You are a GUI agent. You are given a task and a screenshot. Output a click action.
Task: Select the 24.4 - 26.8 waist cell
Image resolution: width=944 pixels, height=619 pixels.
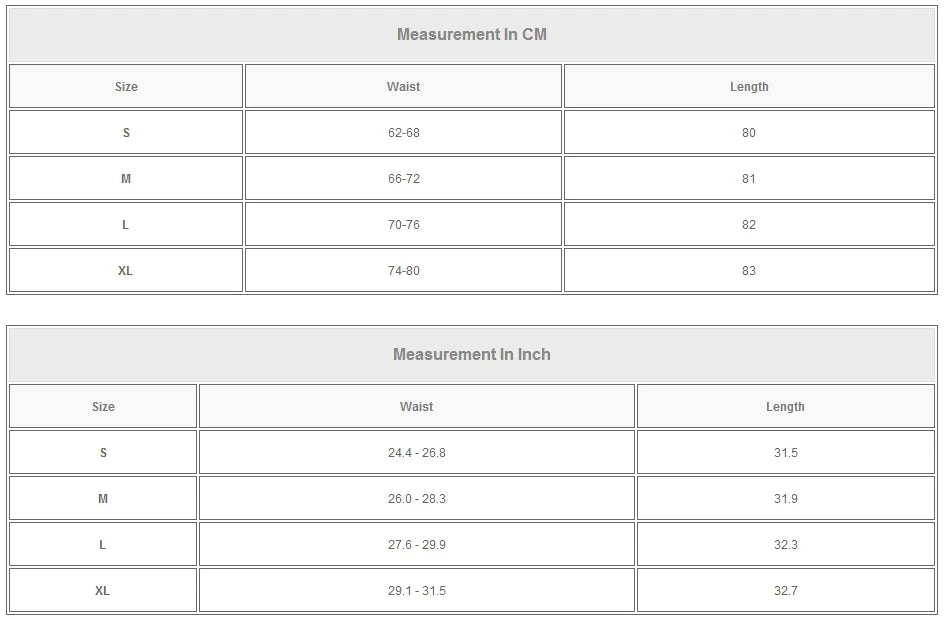tap(417, 453)
